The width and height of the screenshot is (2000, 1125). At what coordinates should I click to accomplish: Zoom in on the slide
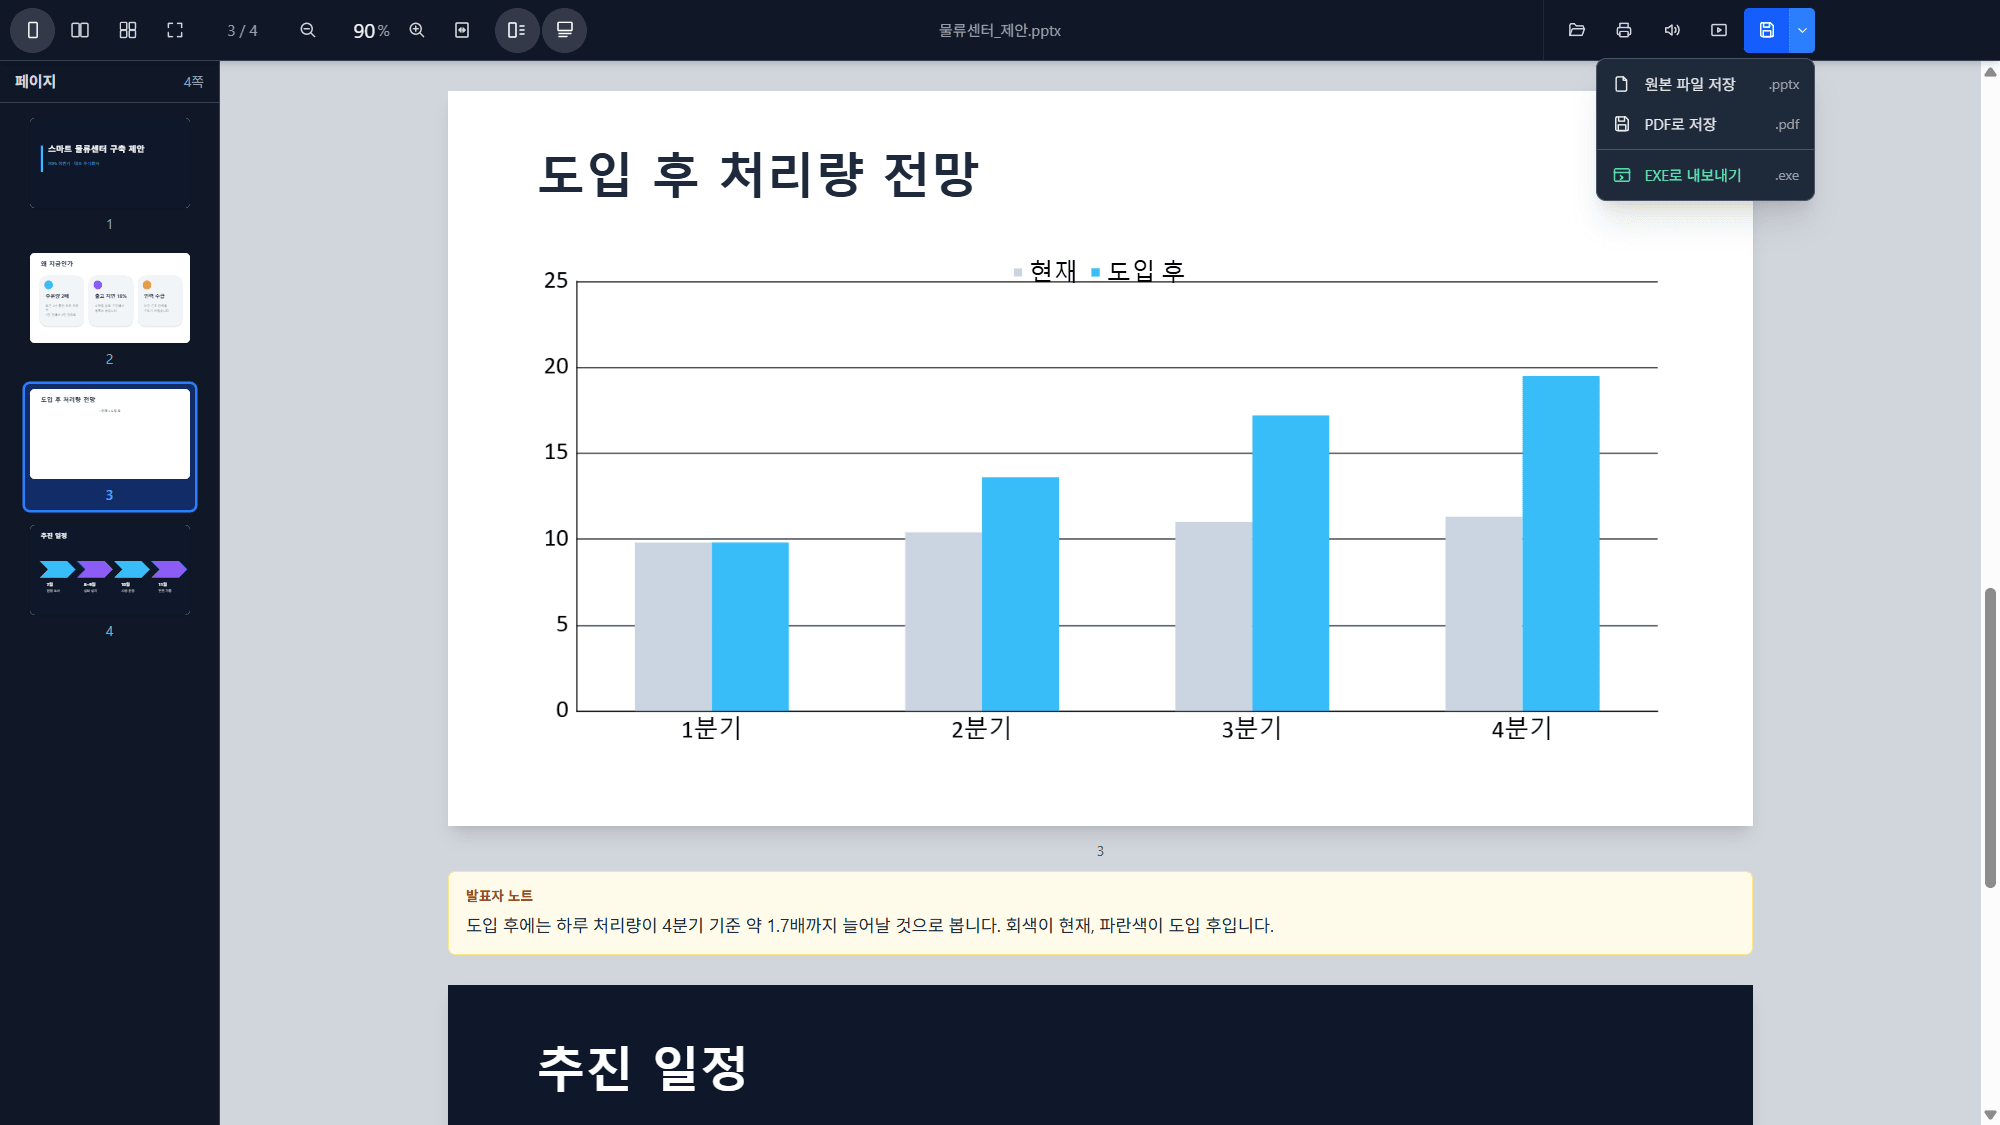coord(417,30)
